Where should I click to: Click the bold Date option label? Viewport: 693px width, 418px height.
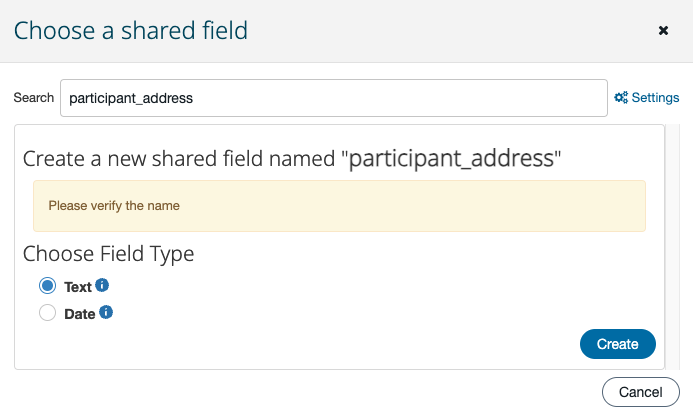pyautogui.click(x=80, y=314)
